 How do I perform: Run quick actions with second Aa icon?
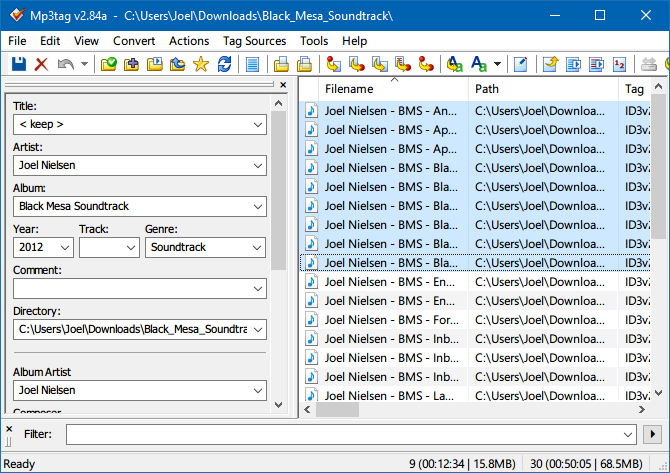coord(479,64)
